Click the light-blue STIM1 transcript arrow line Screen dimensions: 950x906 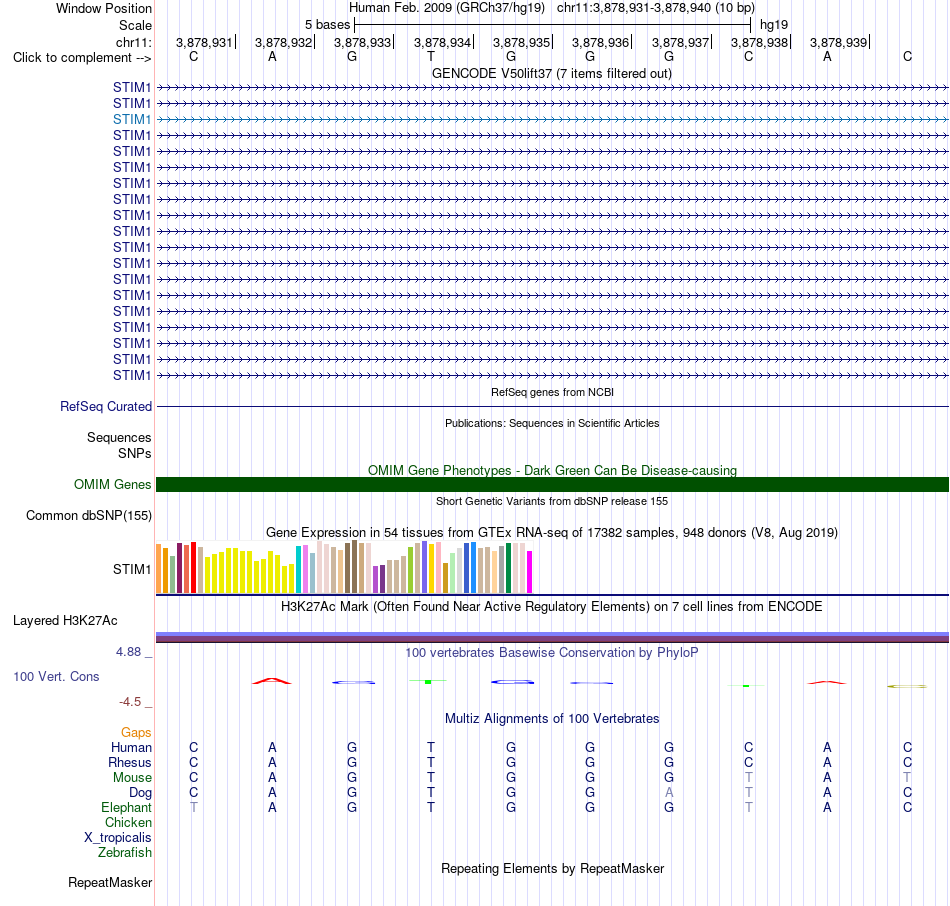click(552, 119)
